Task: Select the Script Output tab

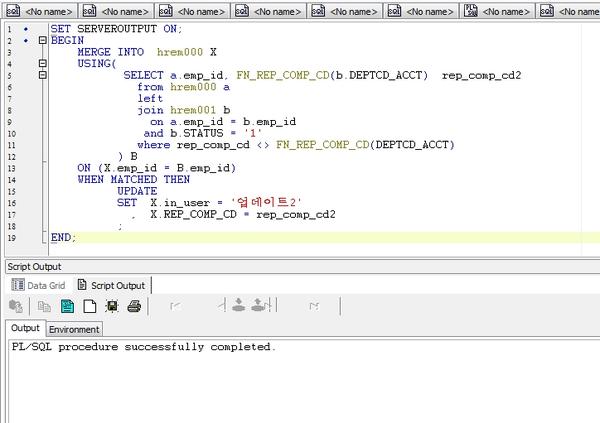Action: 112,286
